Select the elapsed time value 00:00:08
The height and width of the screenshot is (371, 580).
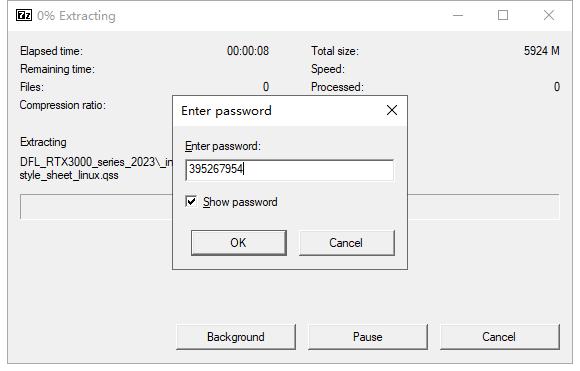248,51
